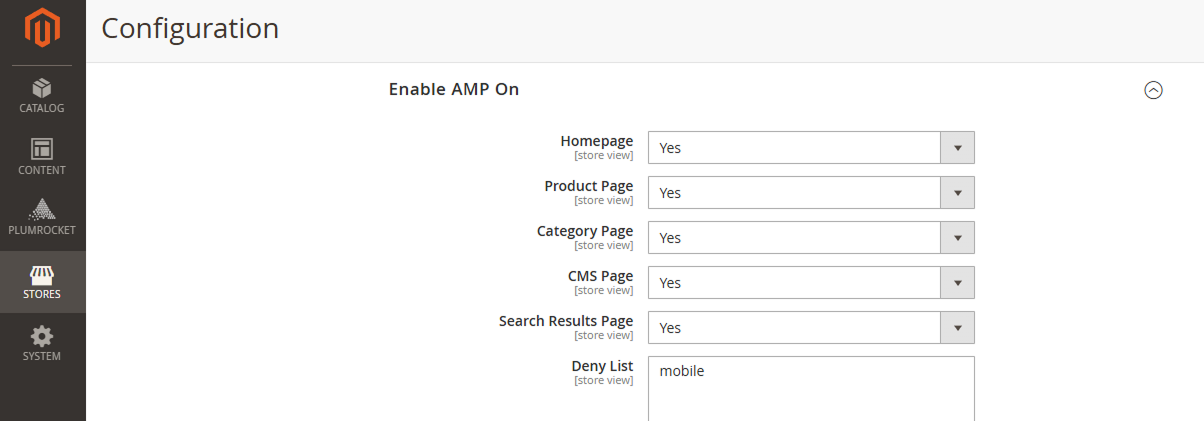Click the Product Page field label
Viewport: 1204px width, 421px height.
588,186
